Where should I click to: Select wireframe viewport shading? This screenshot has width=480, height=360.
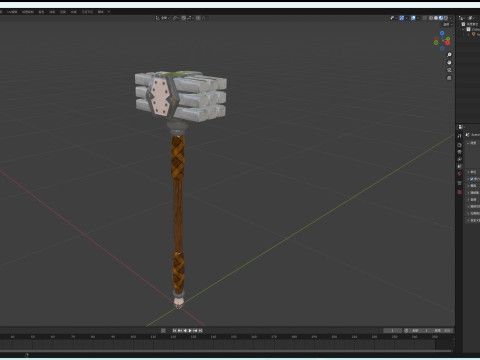[431, 18]
